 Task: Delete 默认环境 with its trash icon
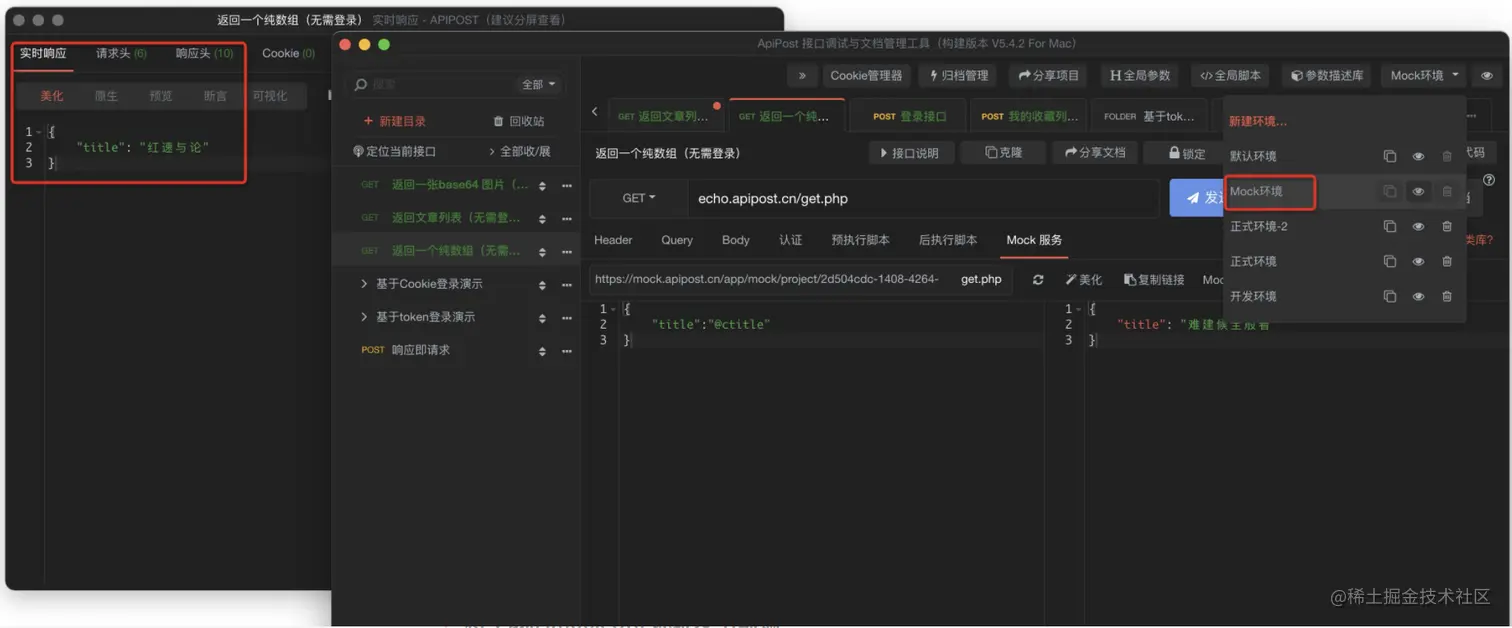[x=1446, y=156]
